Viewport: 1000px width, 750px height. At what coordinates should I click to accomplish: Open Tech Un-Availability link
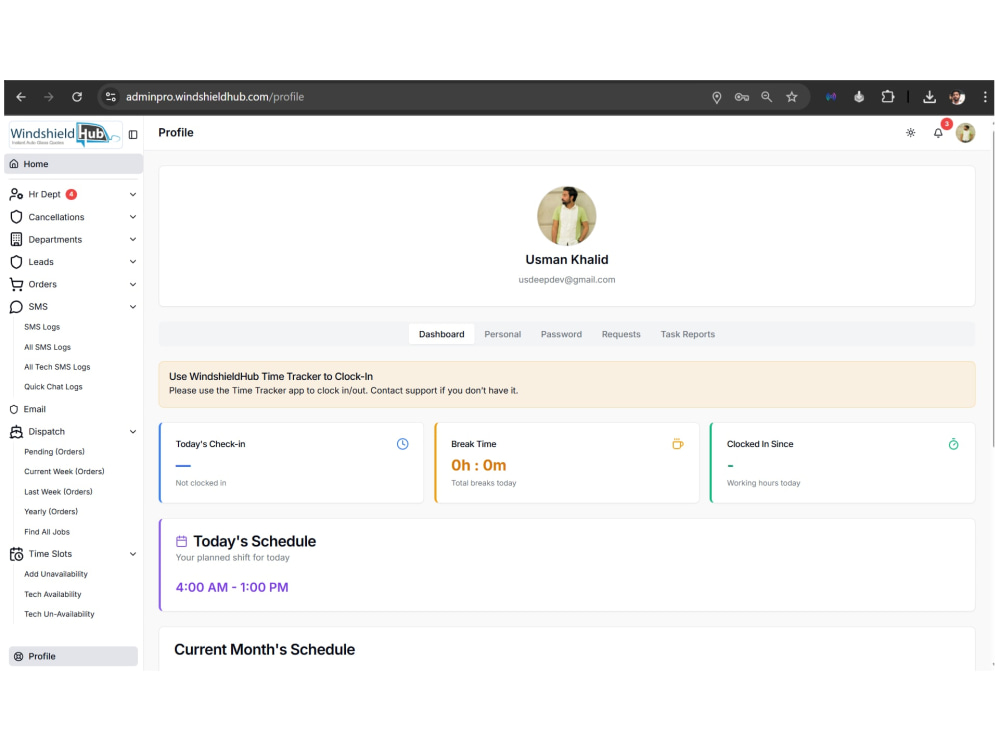[59, 614]
